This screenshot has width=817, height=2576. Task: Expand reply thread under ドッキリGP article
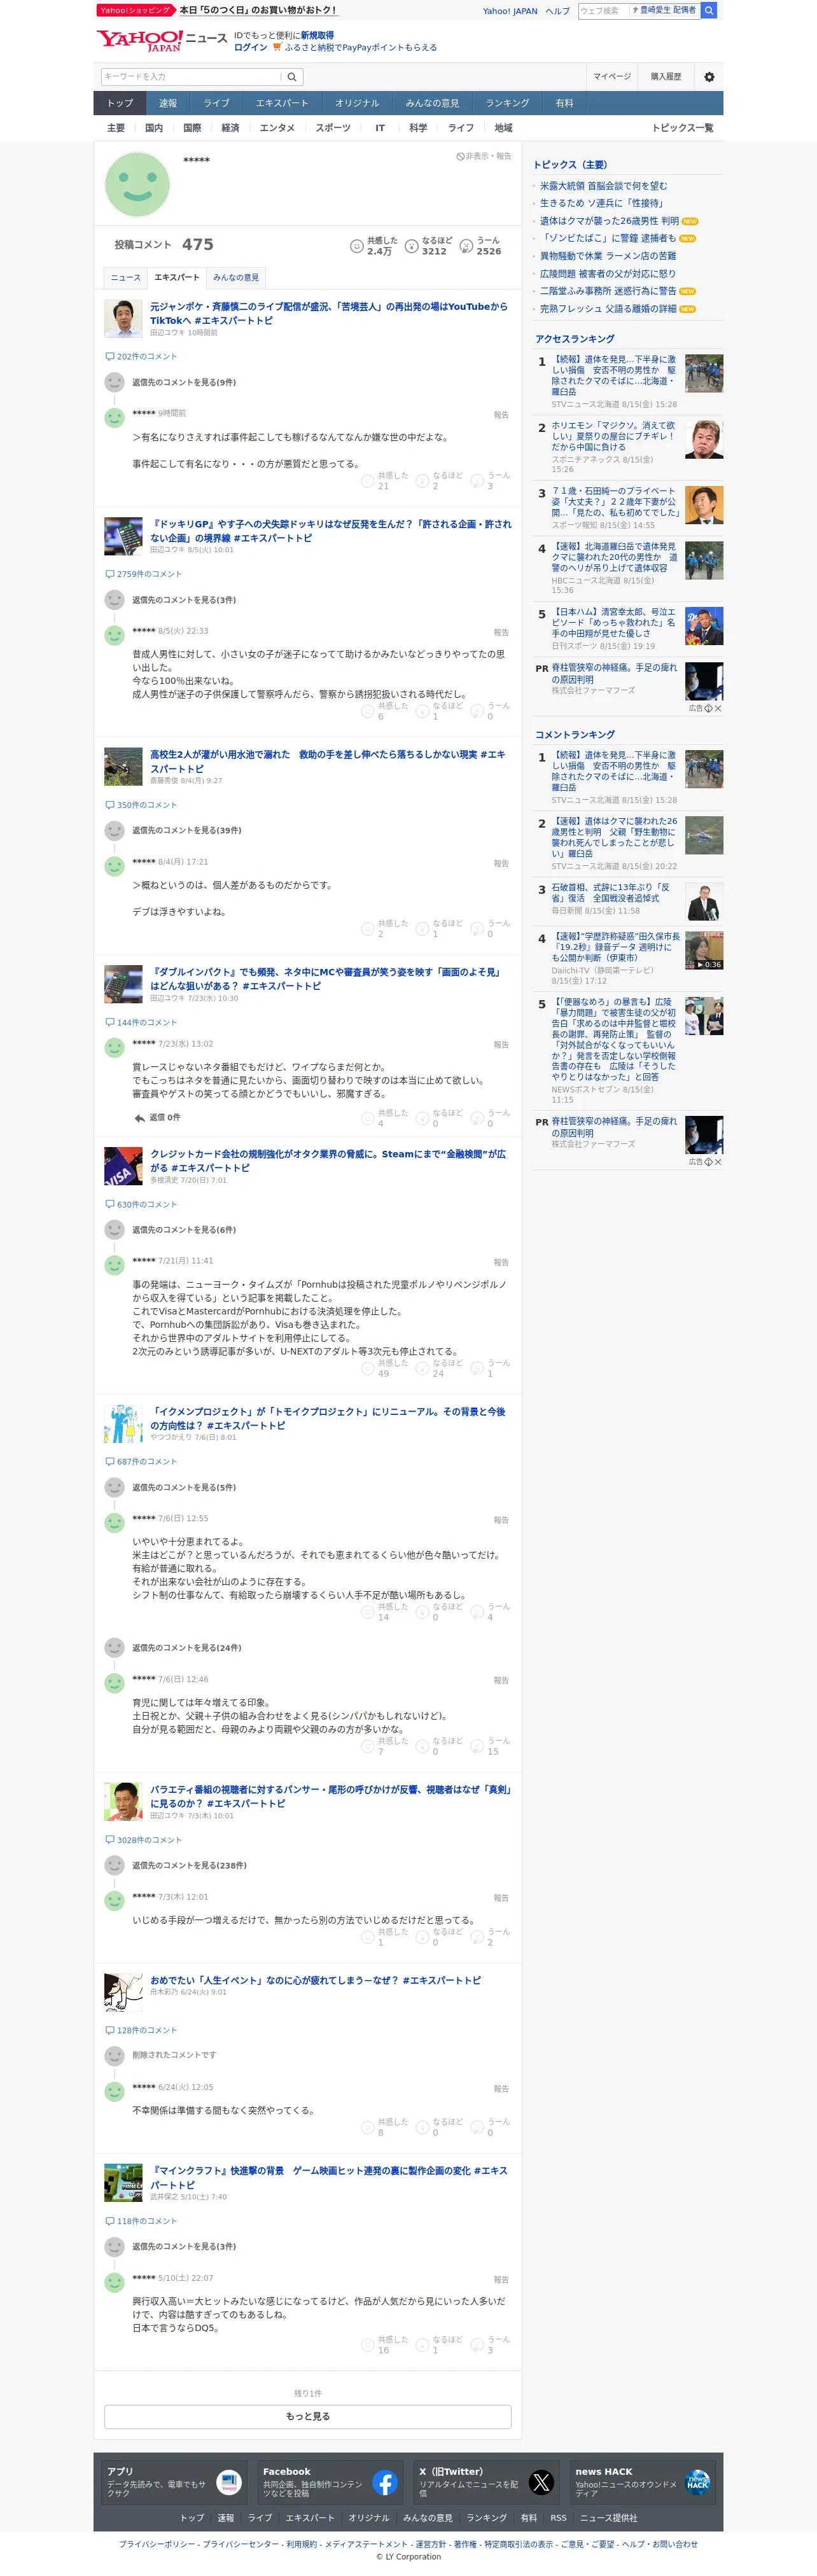pos(184,600)
